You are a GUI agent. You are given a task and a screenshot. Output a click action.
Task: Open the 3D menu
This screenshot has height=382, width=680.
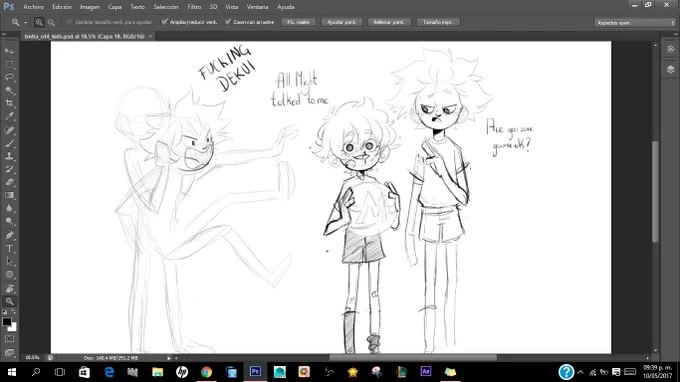(213, 7)
